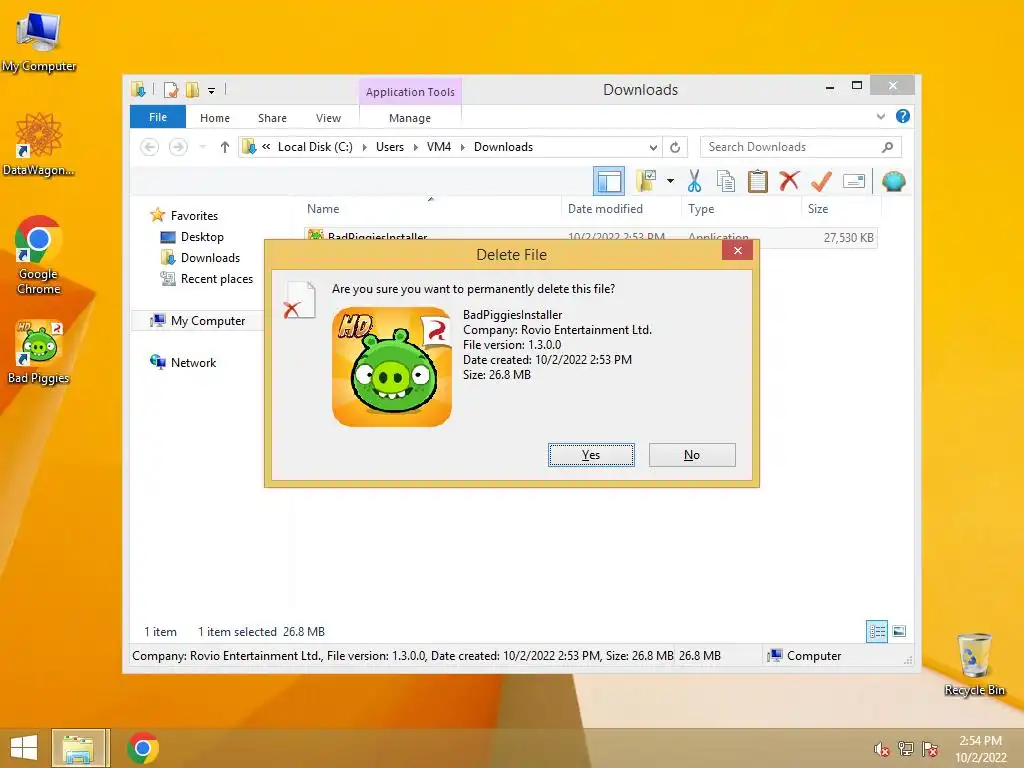Expand the arrow after VM4 in breadcrumb
This screenshot has width=1024, height=768.
[x=463, y=148]
